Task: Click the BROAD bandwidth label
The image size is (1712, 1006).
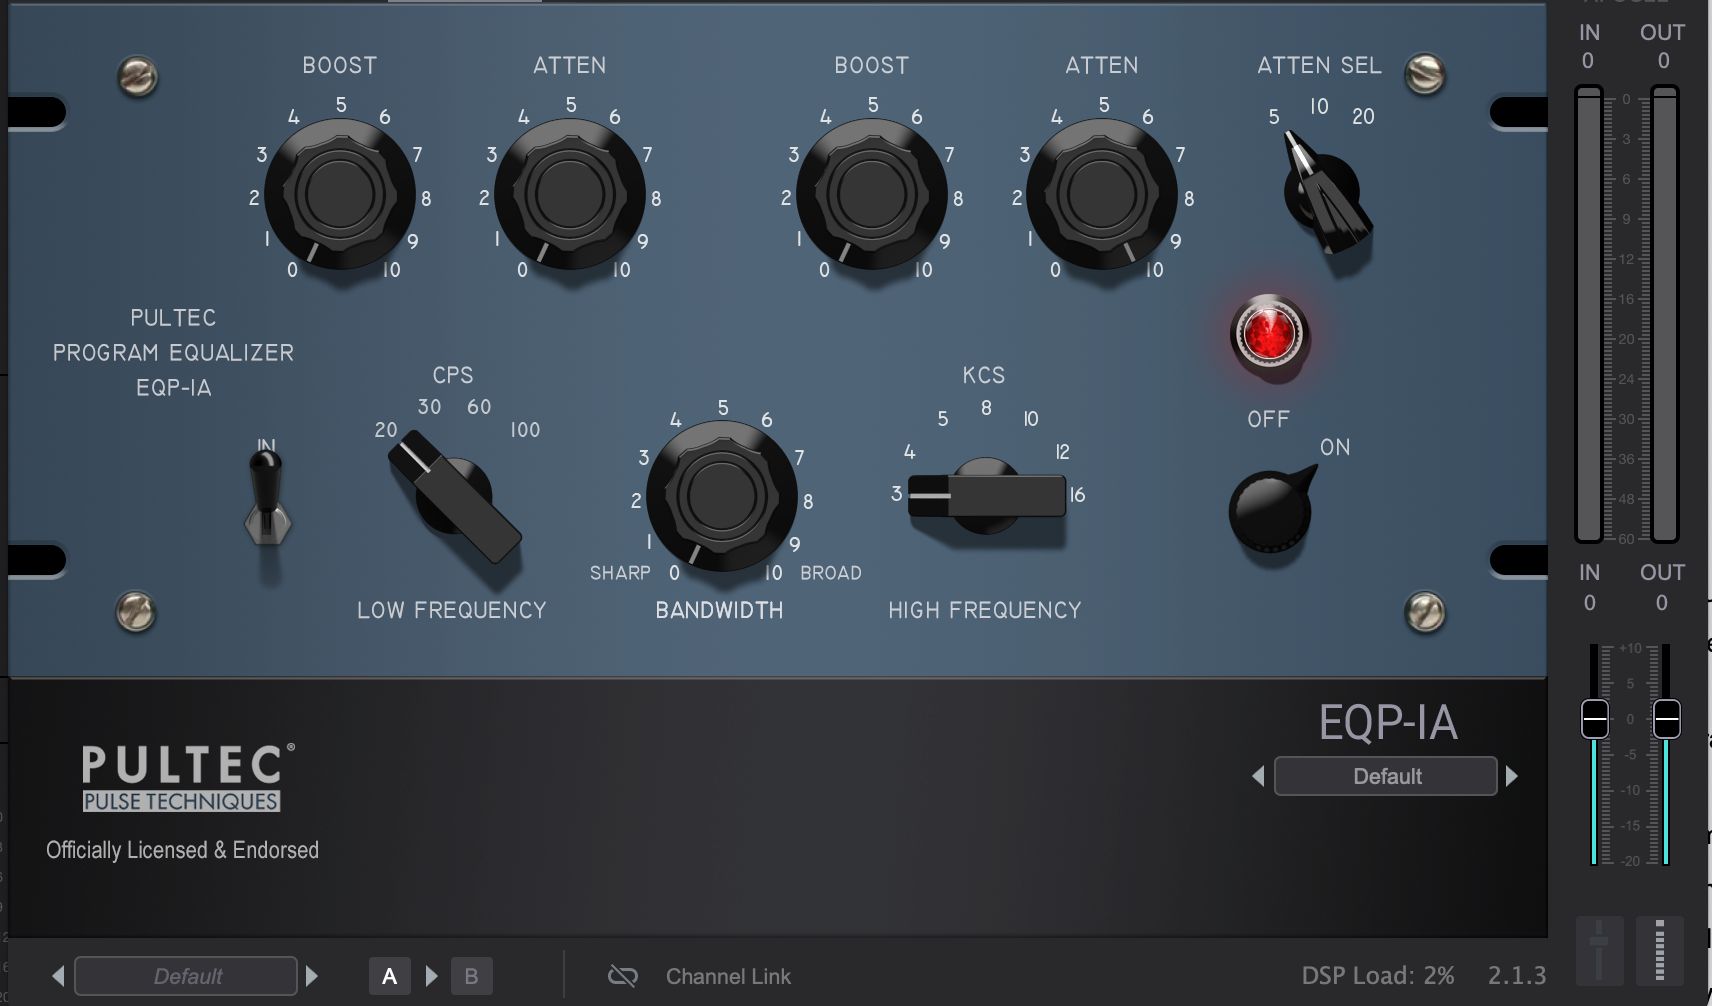Action: [x=831, y=573]
